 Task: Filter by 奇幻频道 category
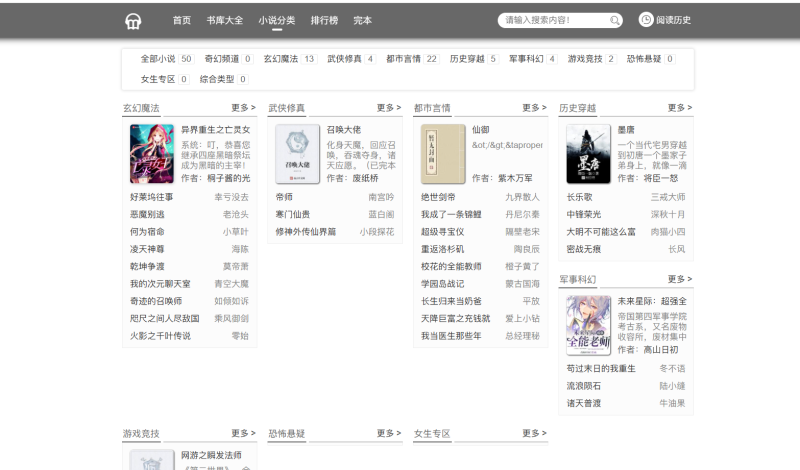tap(221, 59)
